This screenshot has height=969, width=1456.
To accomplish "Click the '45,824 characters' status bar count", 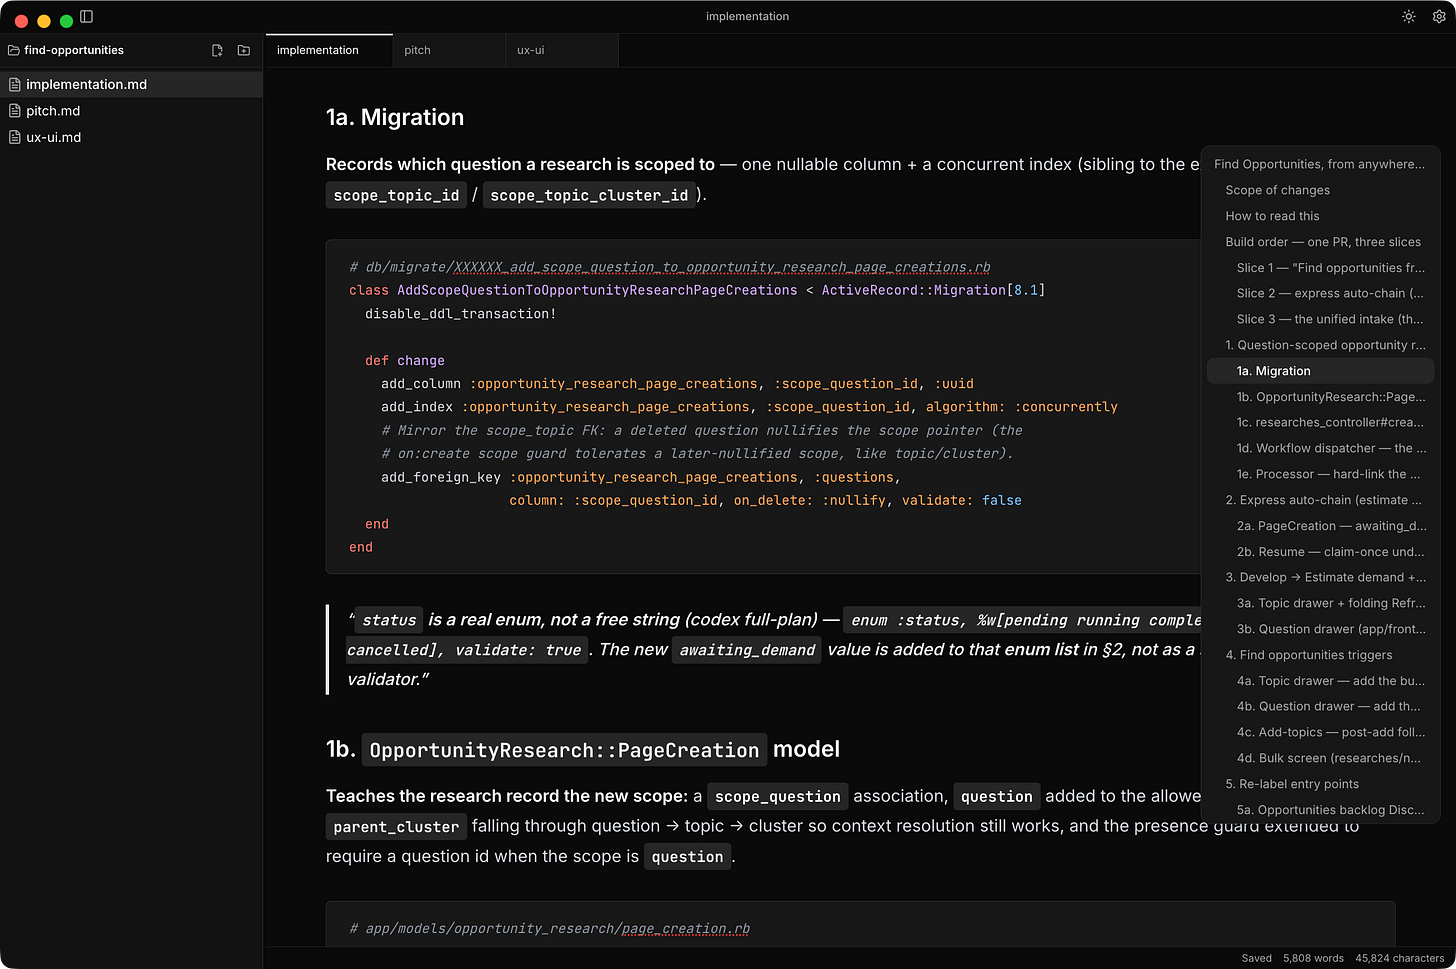I will coord(1400,958).
